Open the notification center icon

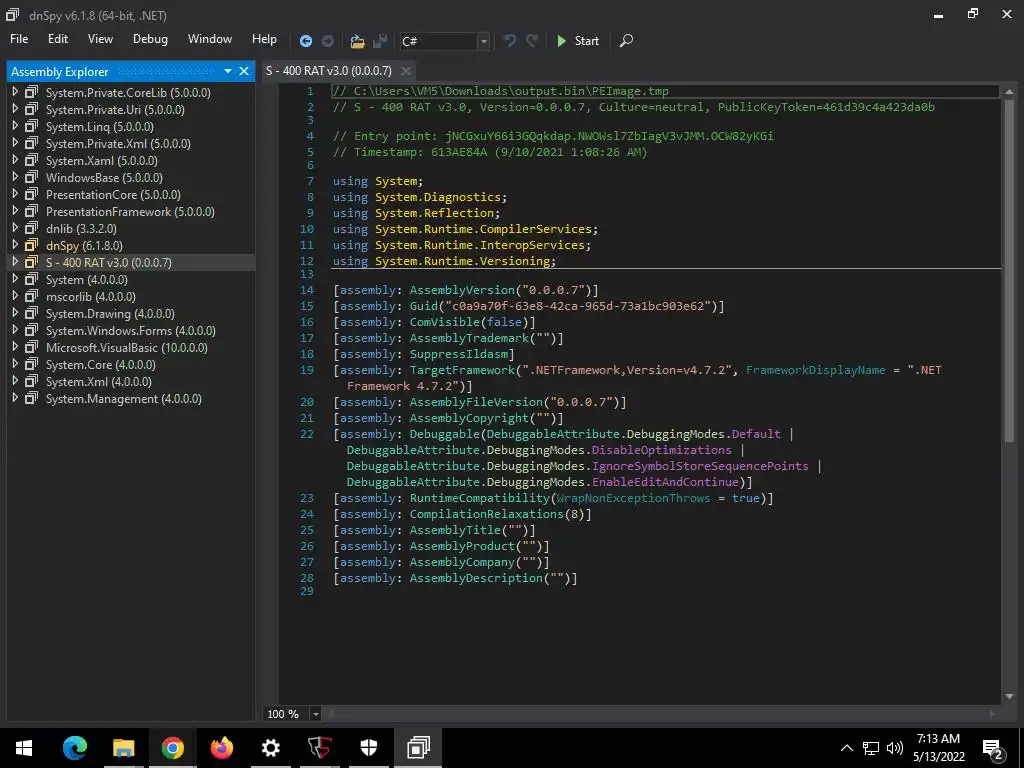[x=993, y=748]
